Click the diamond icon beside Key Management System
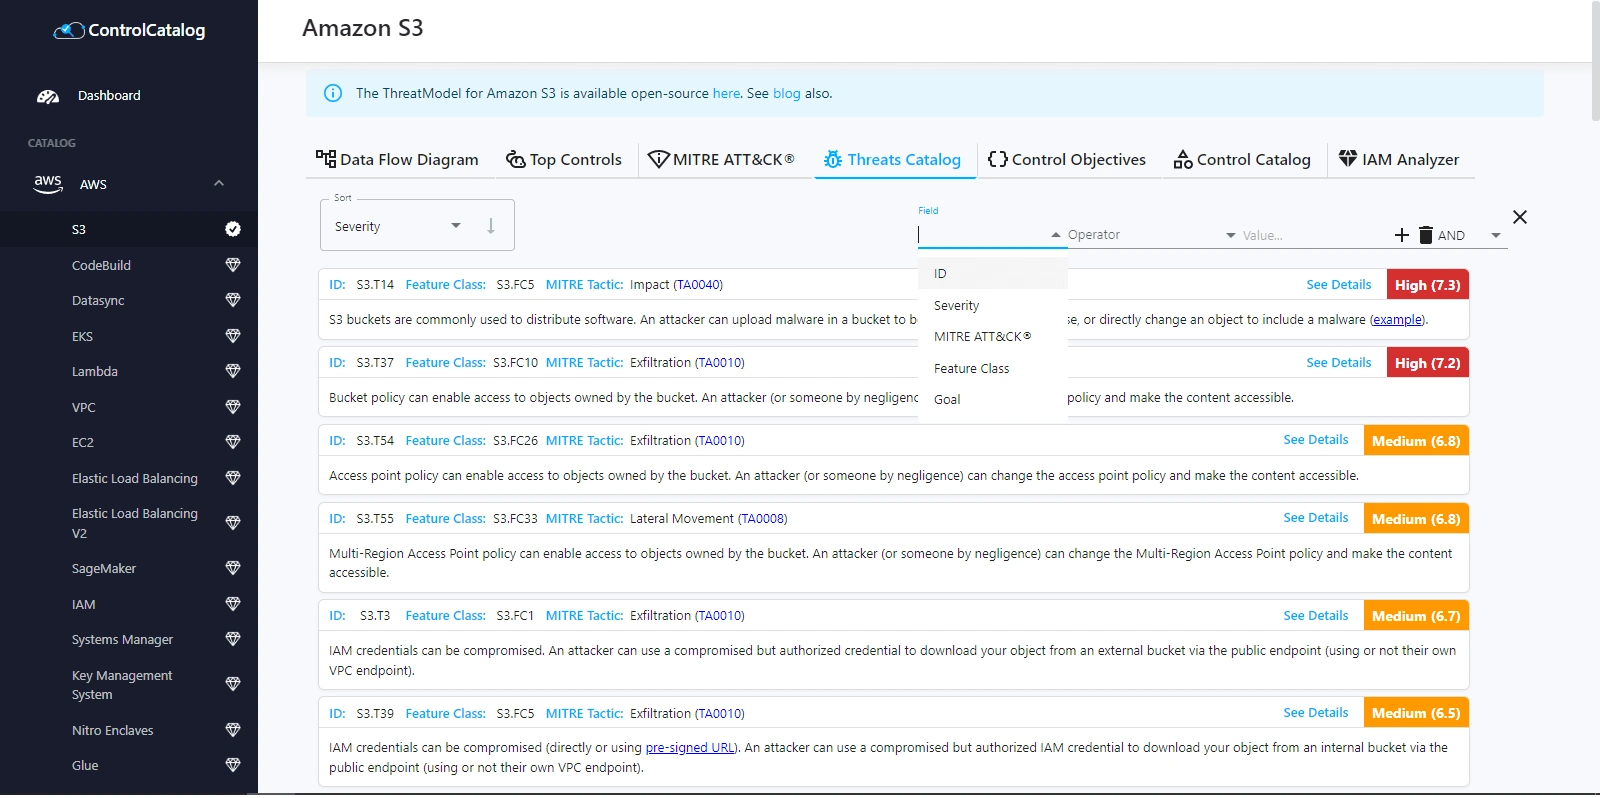This screenshot has width=1600, height=798. [233, 684]
